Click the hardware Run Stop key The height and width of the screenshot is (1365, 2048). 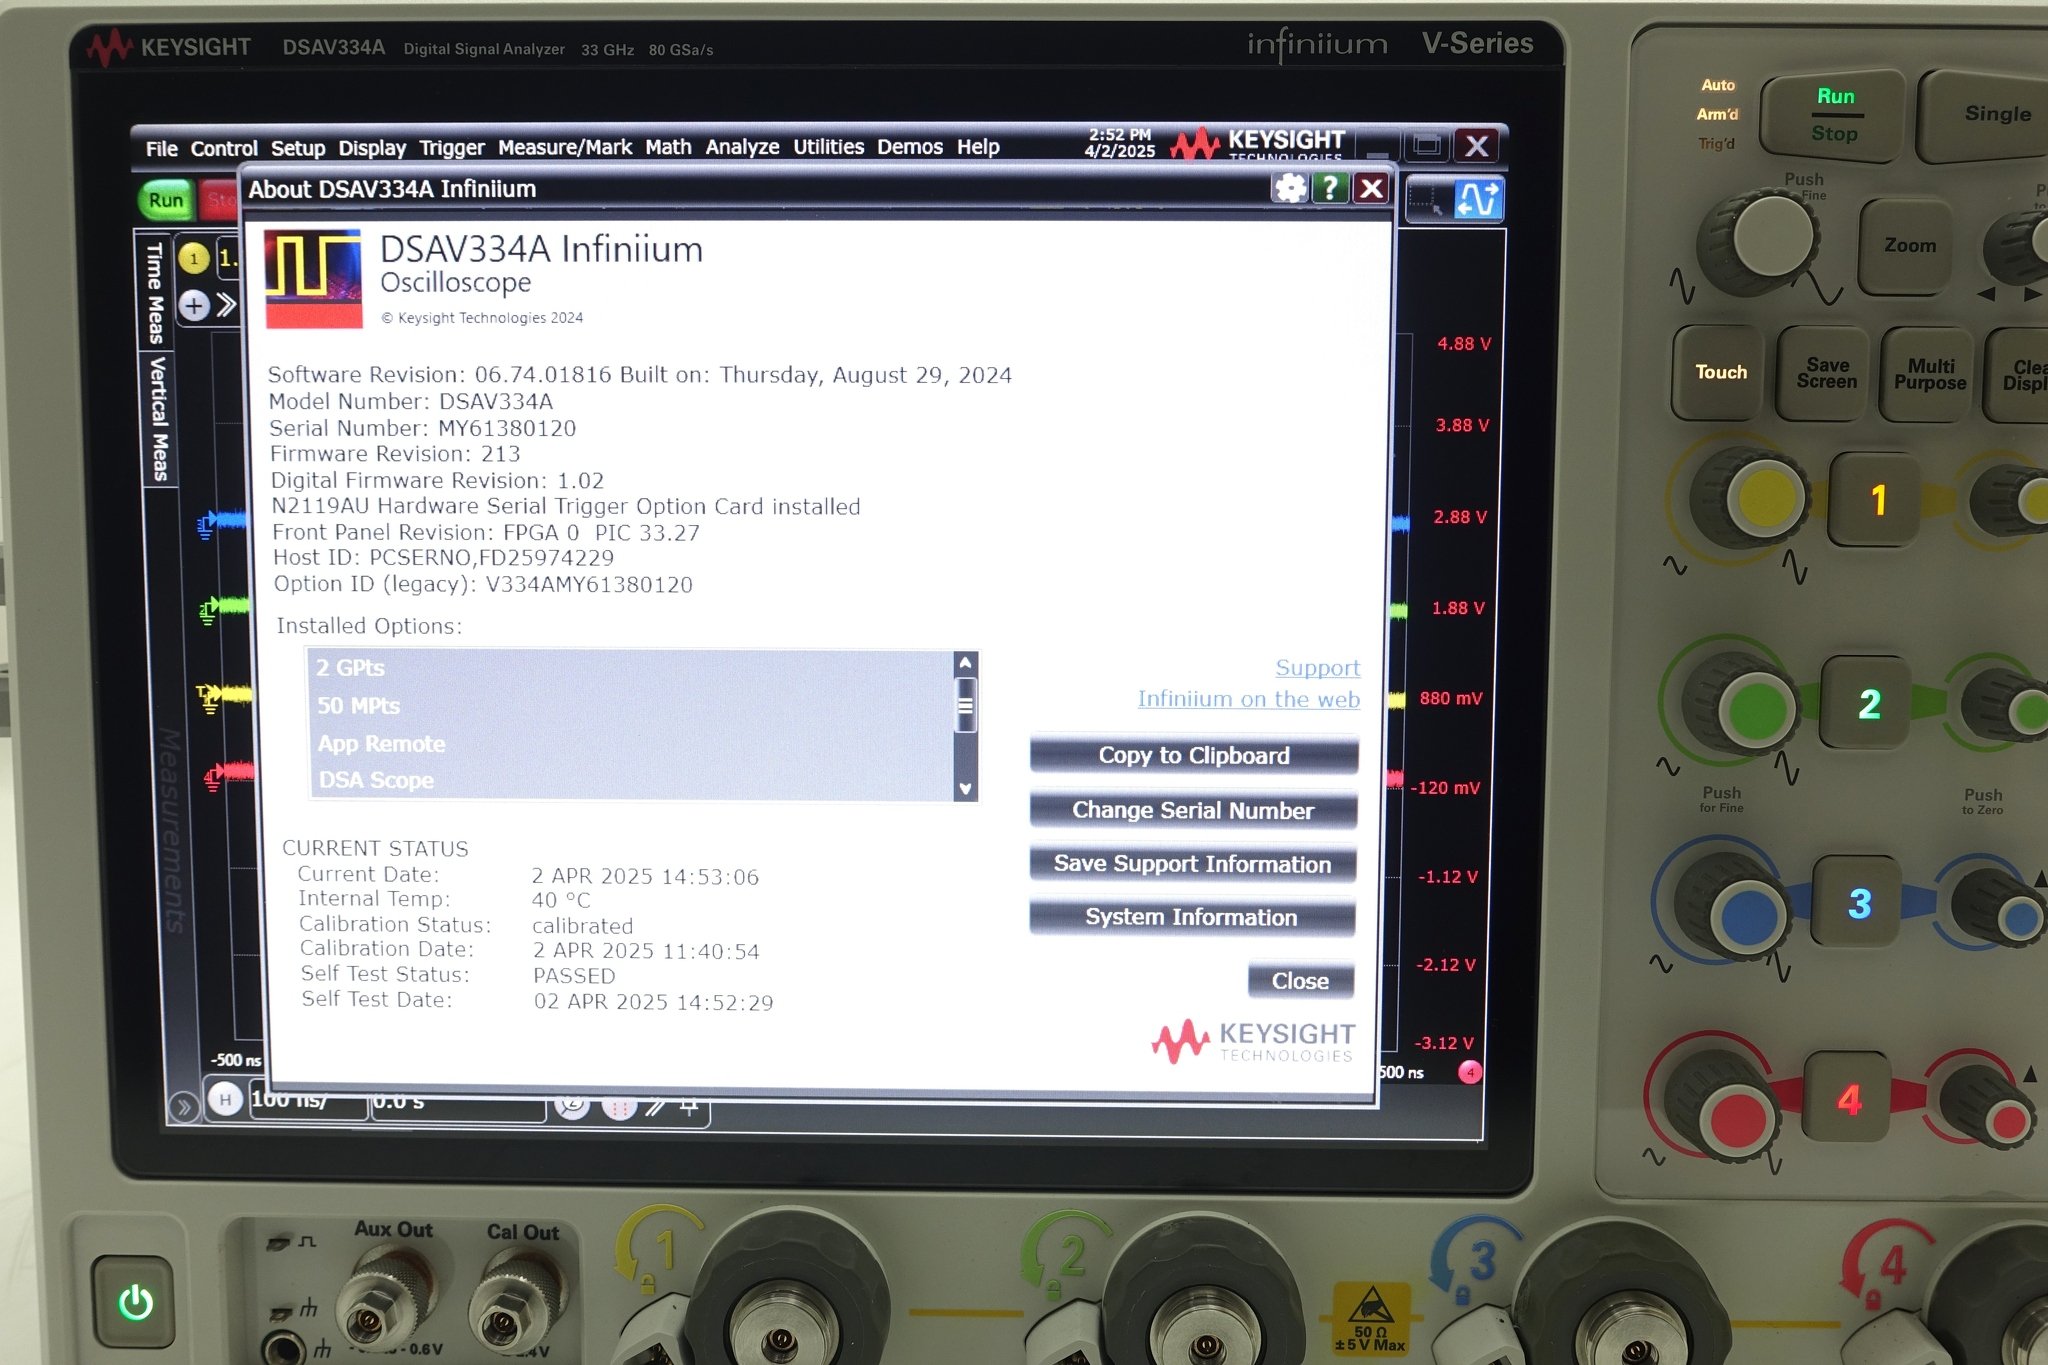pyautogui.click(x=1834, y=115)
